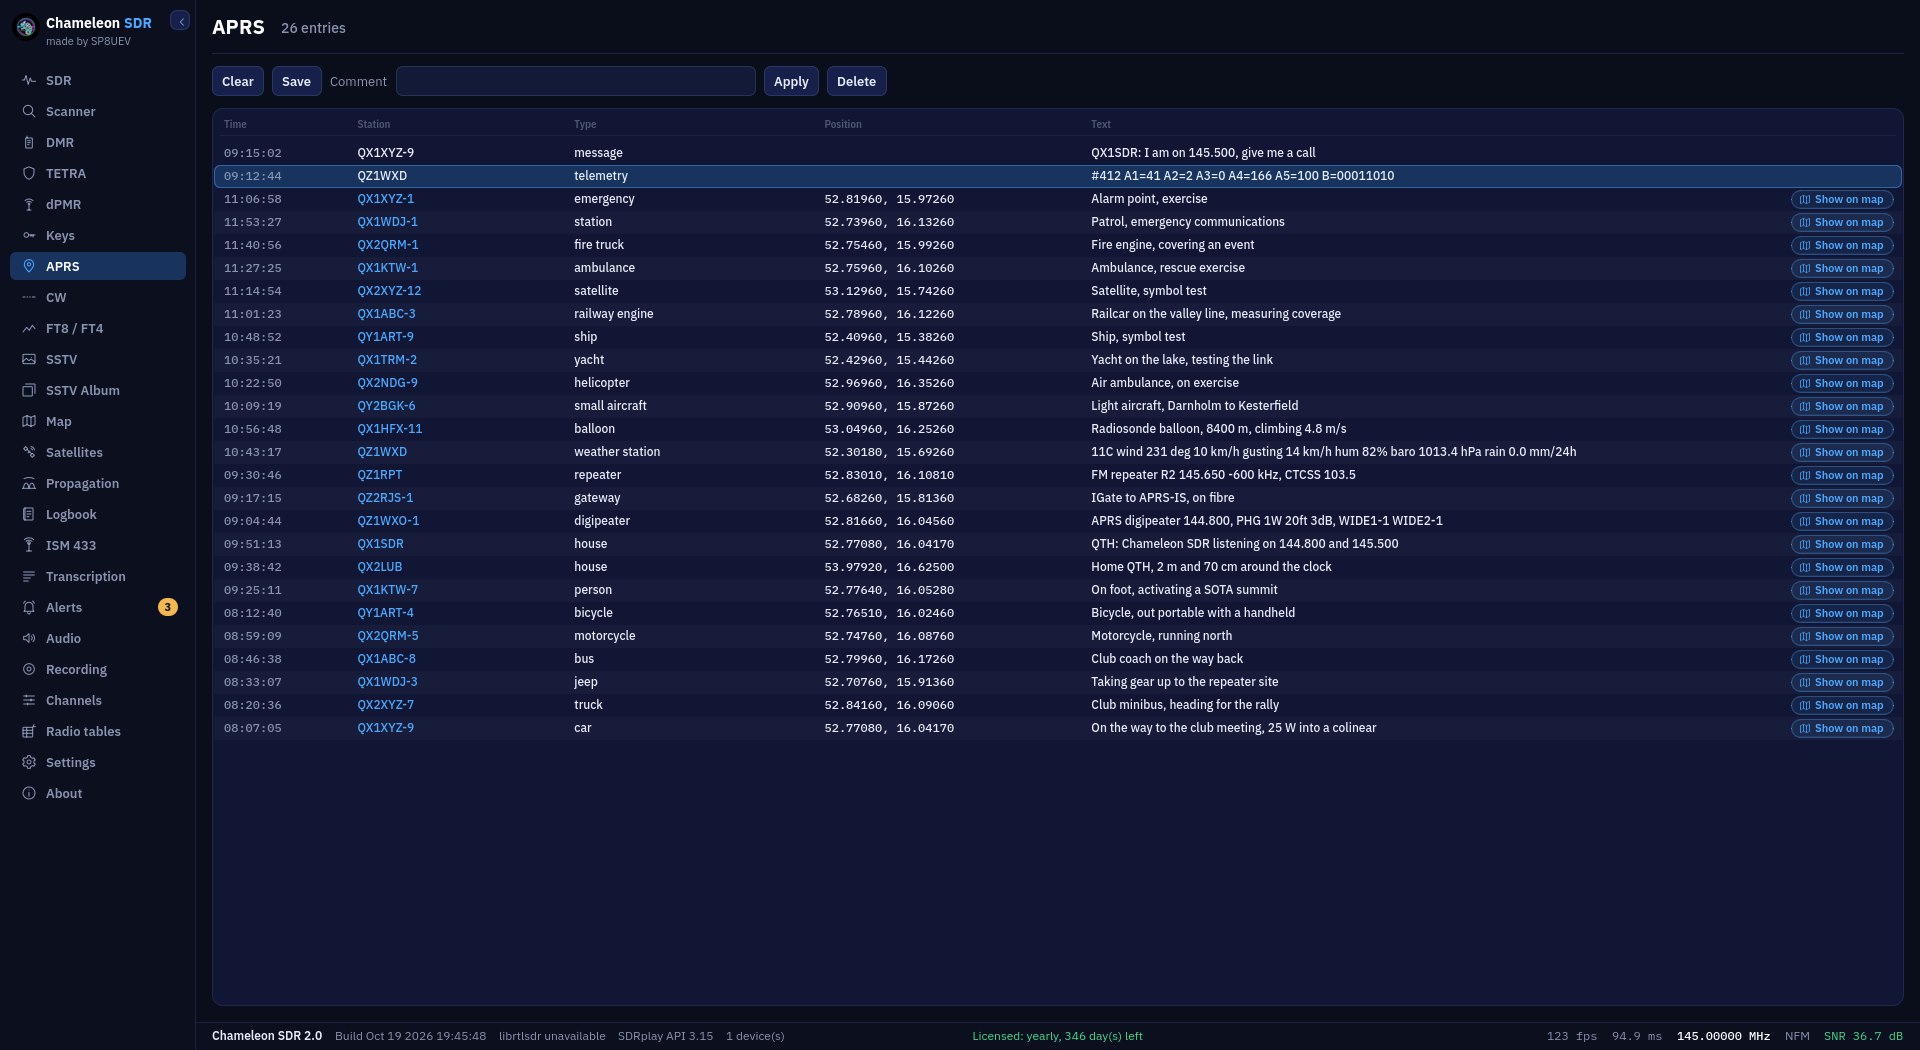Select the QZ1WXD telemetry row
This screenshot has width=1920, height=1050.
[x=1057, y=176]
